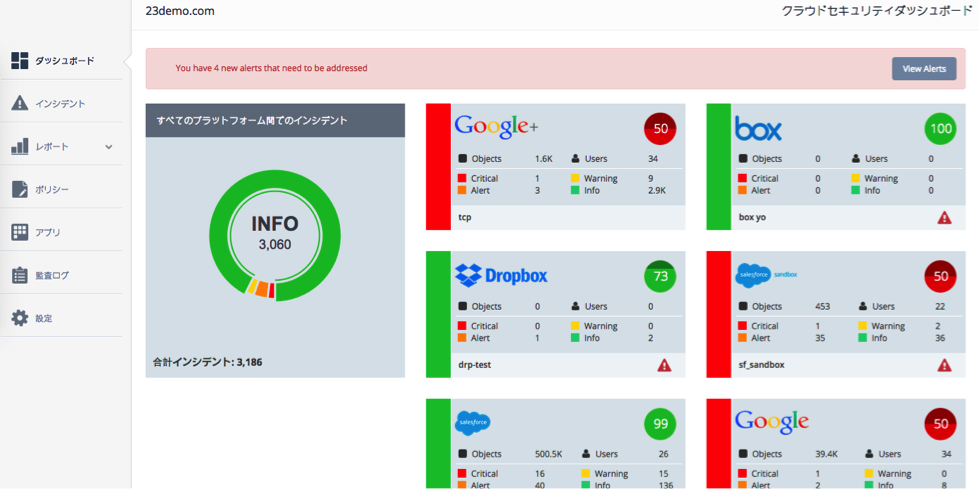
Task: Click Users 22 on sf_sandbox card
Action: (940, 307)
